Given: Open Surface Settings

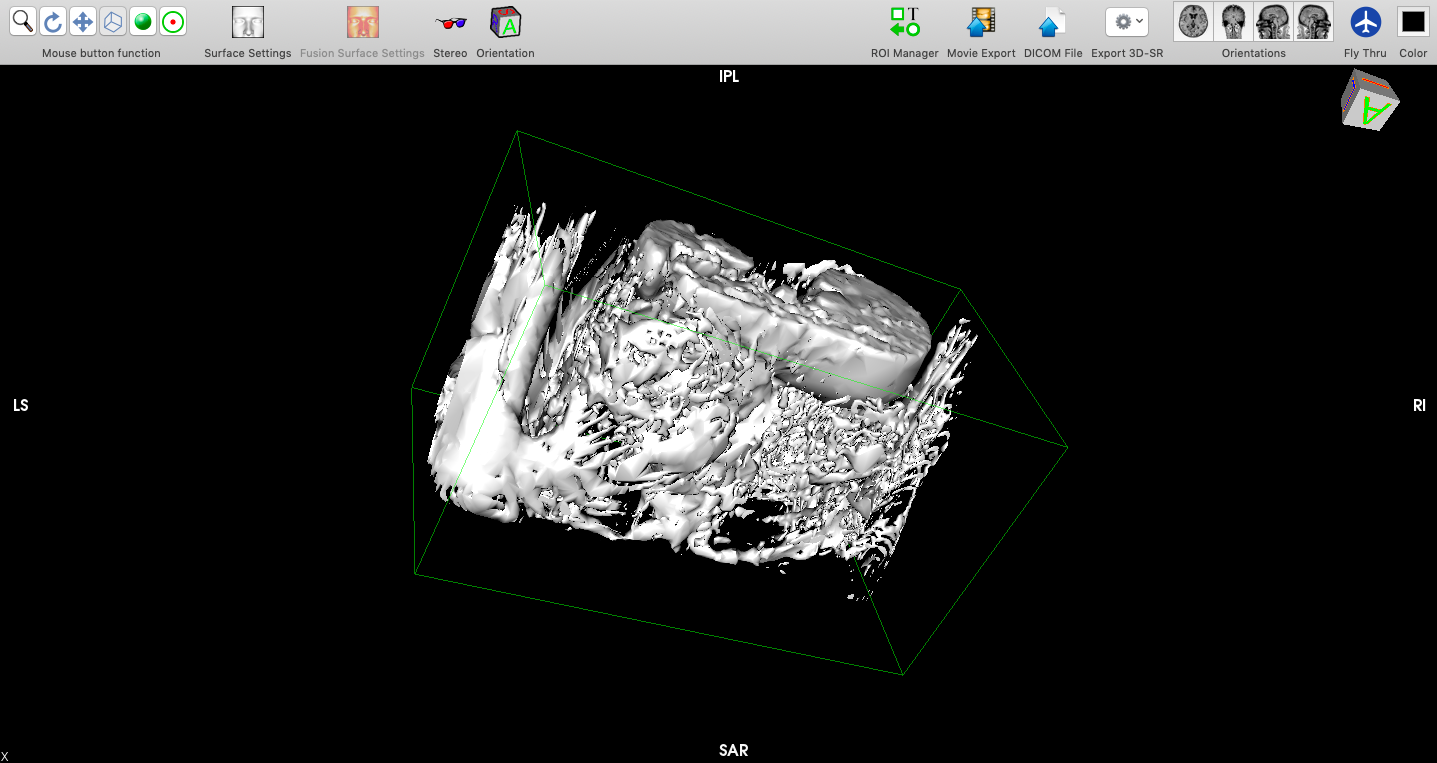Looking at the screenshot, I should pos(247,22).
